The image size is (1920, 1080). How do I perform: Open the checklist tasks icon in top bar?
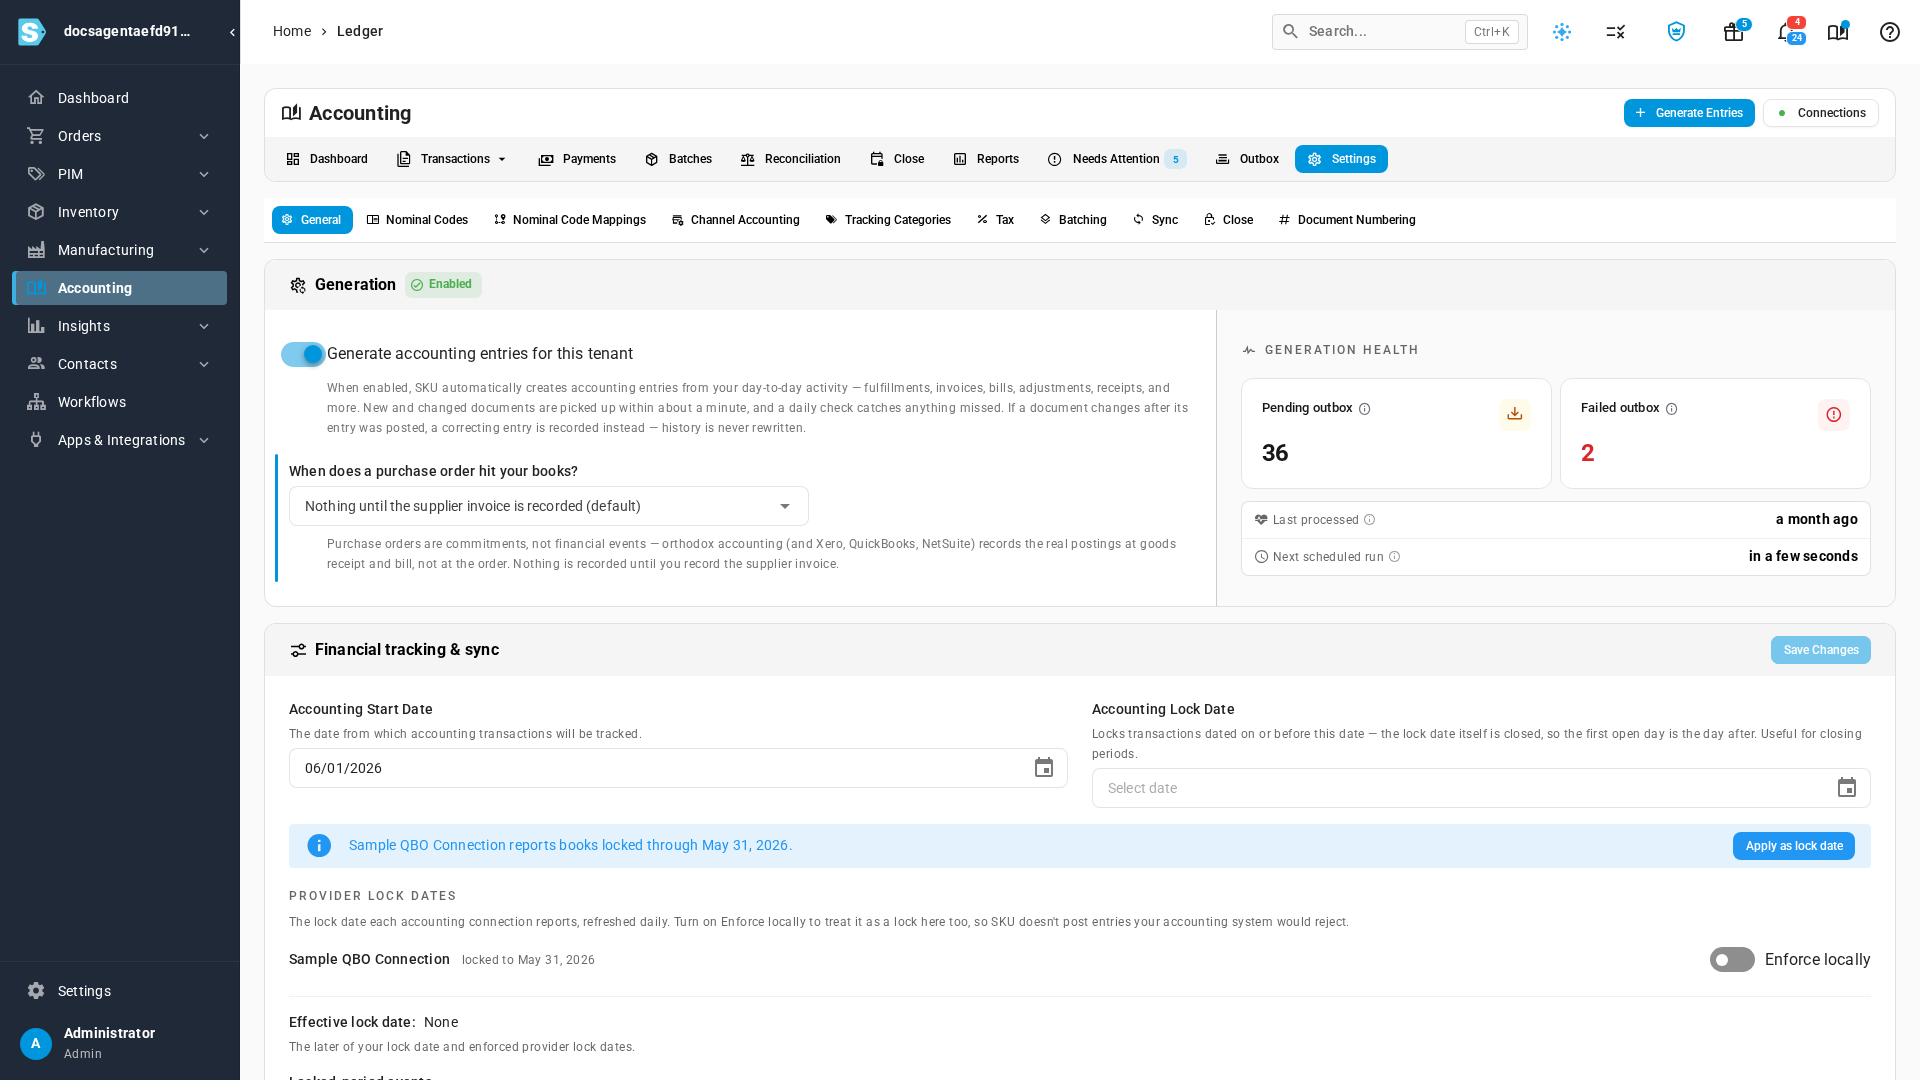tap(1616, 32)
